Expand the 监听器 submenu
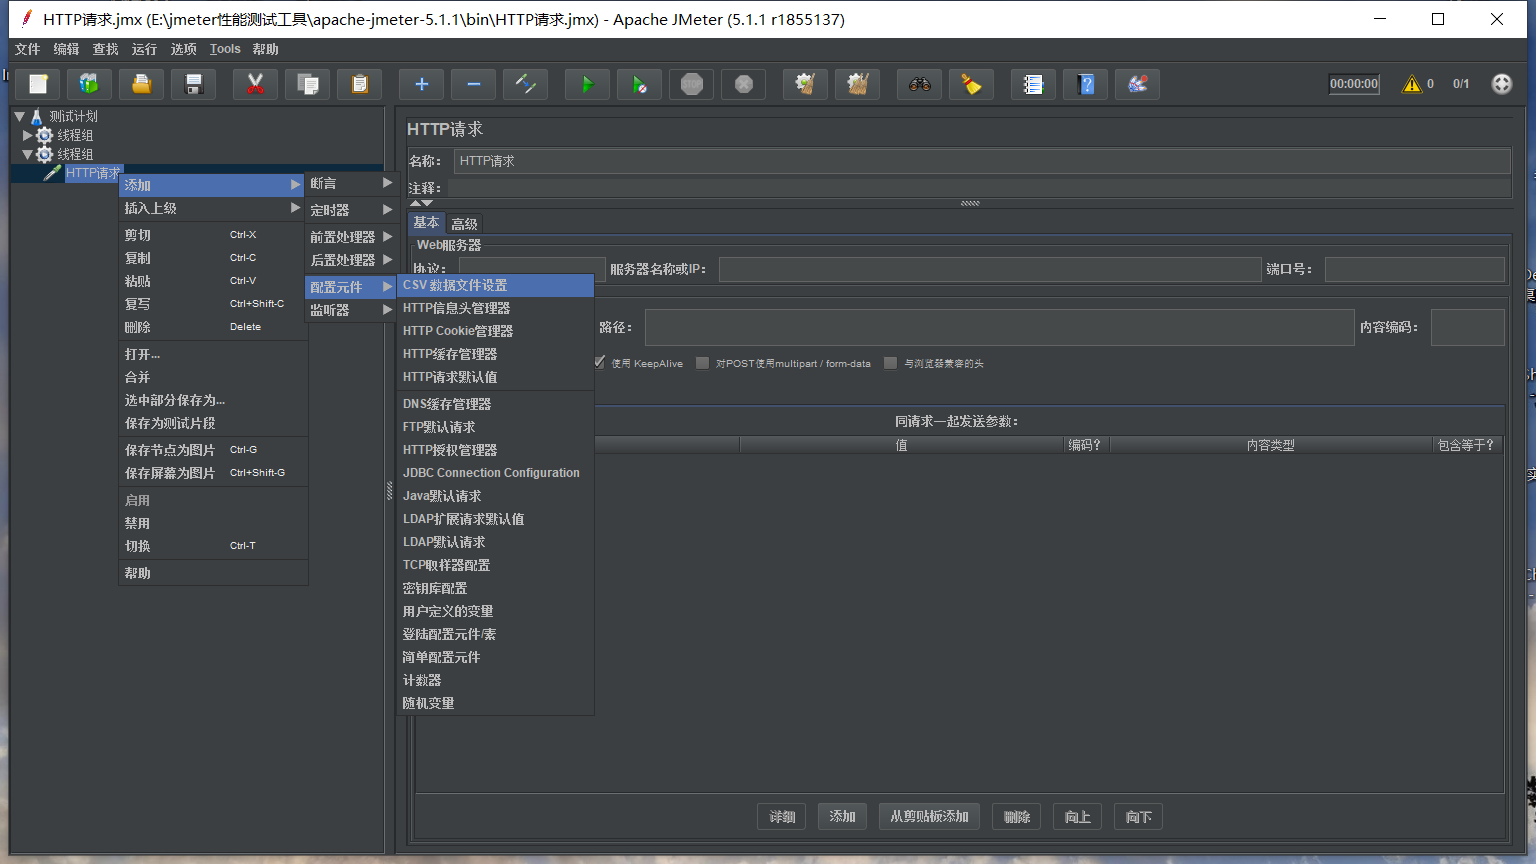 (352, 310)
